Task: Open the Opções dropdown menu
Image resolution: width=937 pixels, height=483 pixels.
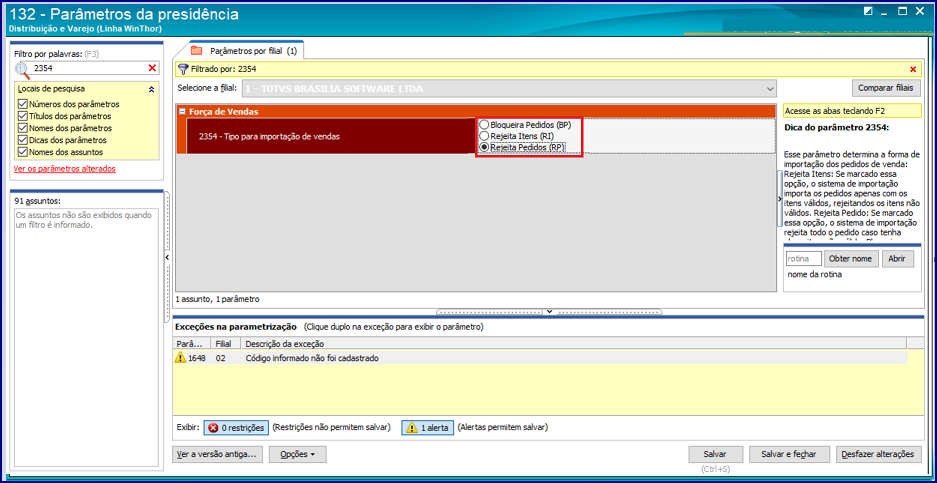Action: [298, 454]
